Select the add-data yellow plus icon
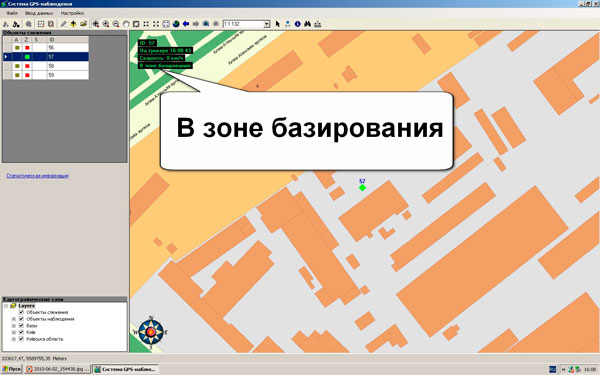The height and width of the screenshot is (375, 600). click(x=73, y=24)
